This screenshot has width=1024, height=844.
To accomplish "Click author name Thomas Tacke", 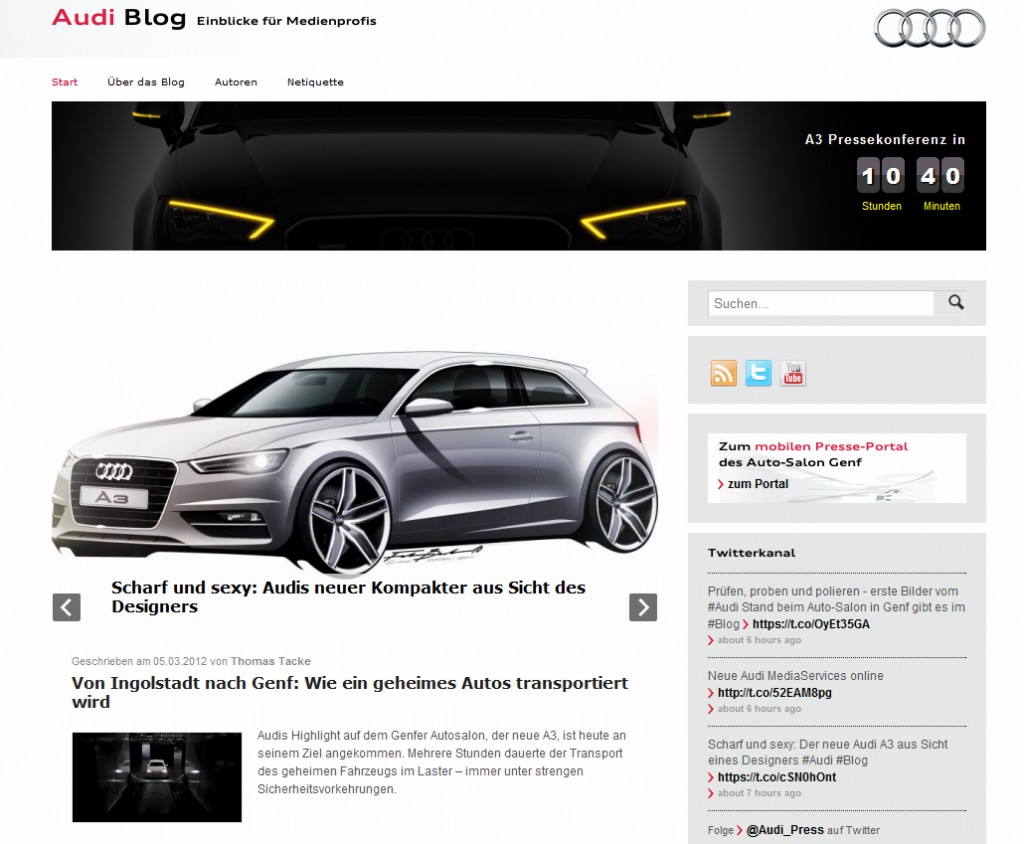I will coord(270,661).
